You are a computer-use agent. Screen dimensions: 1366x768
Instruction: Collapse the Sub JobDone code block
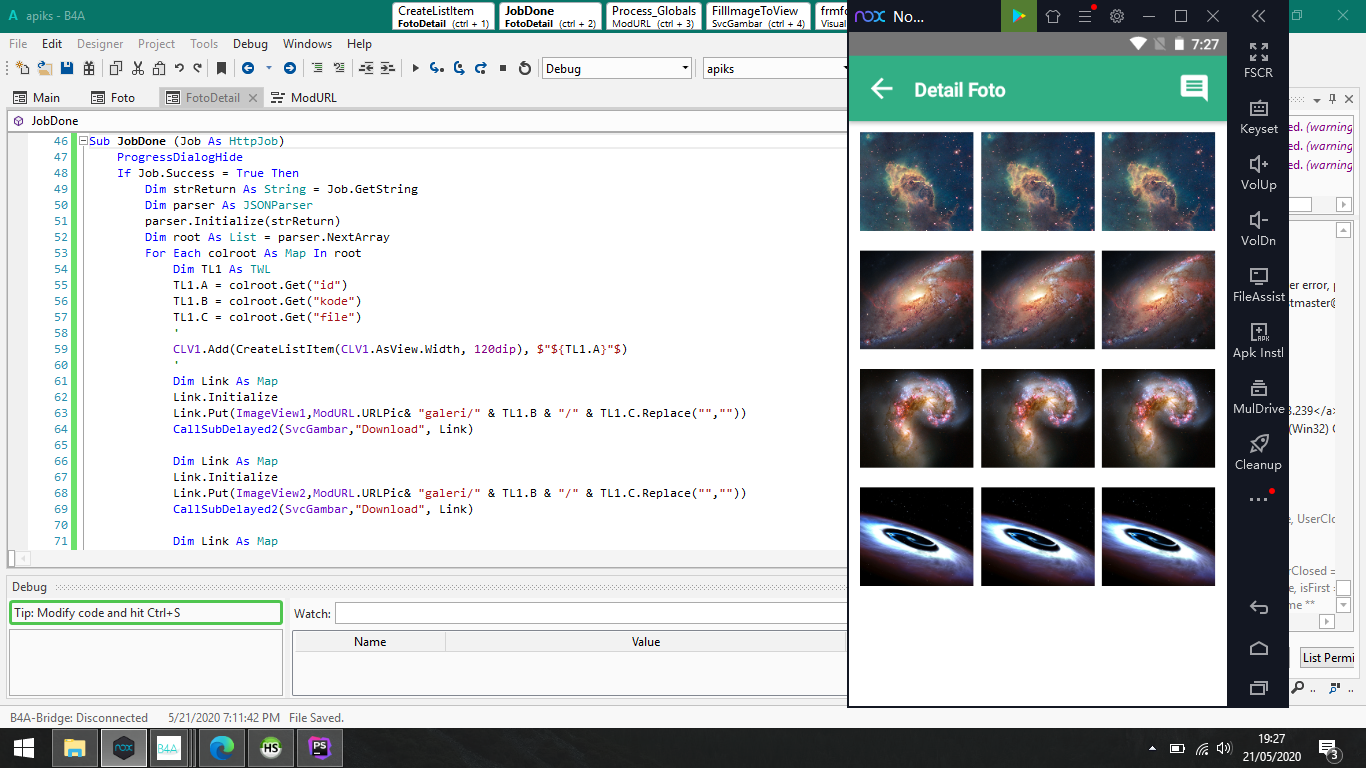click(82, 141)
